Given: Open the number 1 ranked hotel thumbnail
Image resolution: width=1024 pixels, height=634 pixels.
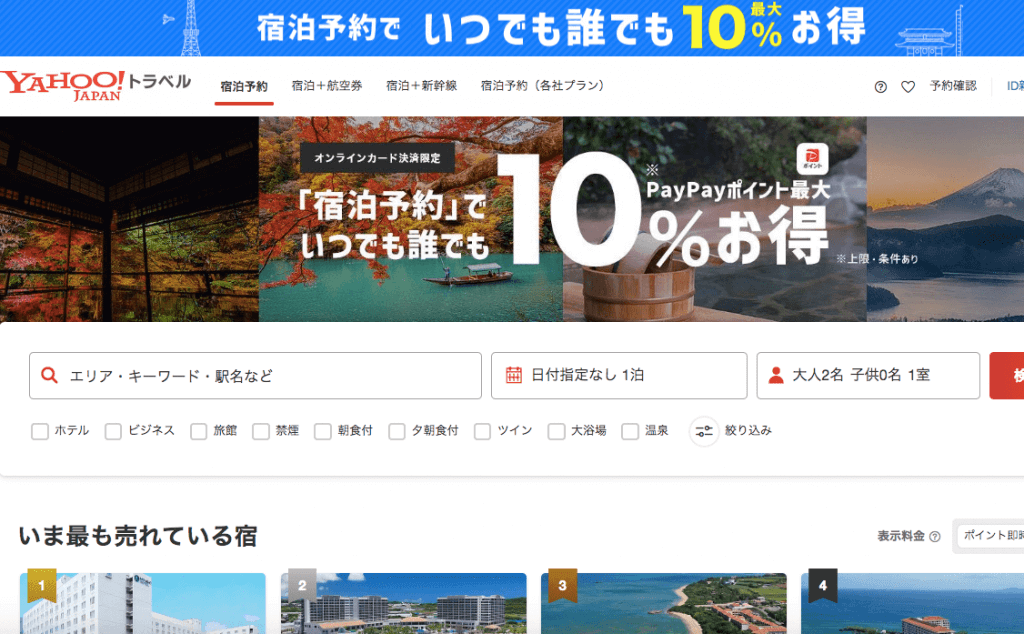Looking at the screenshot, I should pyautogui.click(x=143, y=604).
